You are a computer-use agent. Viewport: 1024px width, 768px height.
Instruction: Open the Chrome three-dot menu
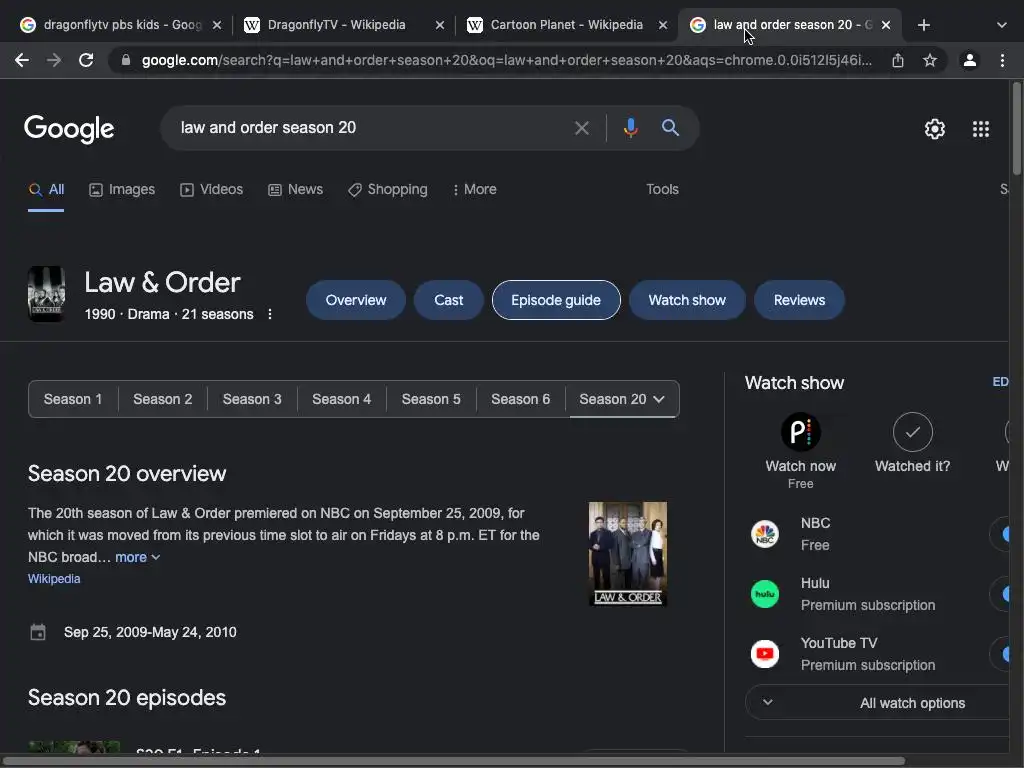[1002, 60]
